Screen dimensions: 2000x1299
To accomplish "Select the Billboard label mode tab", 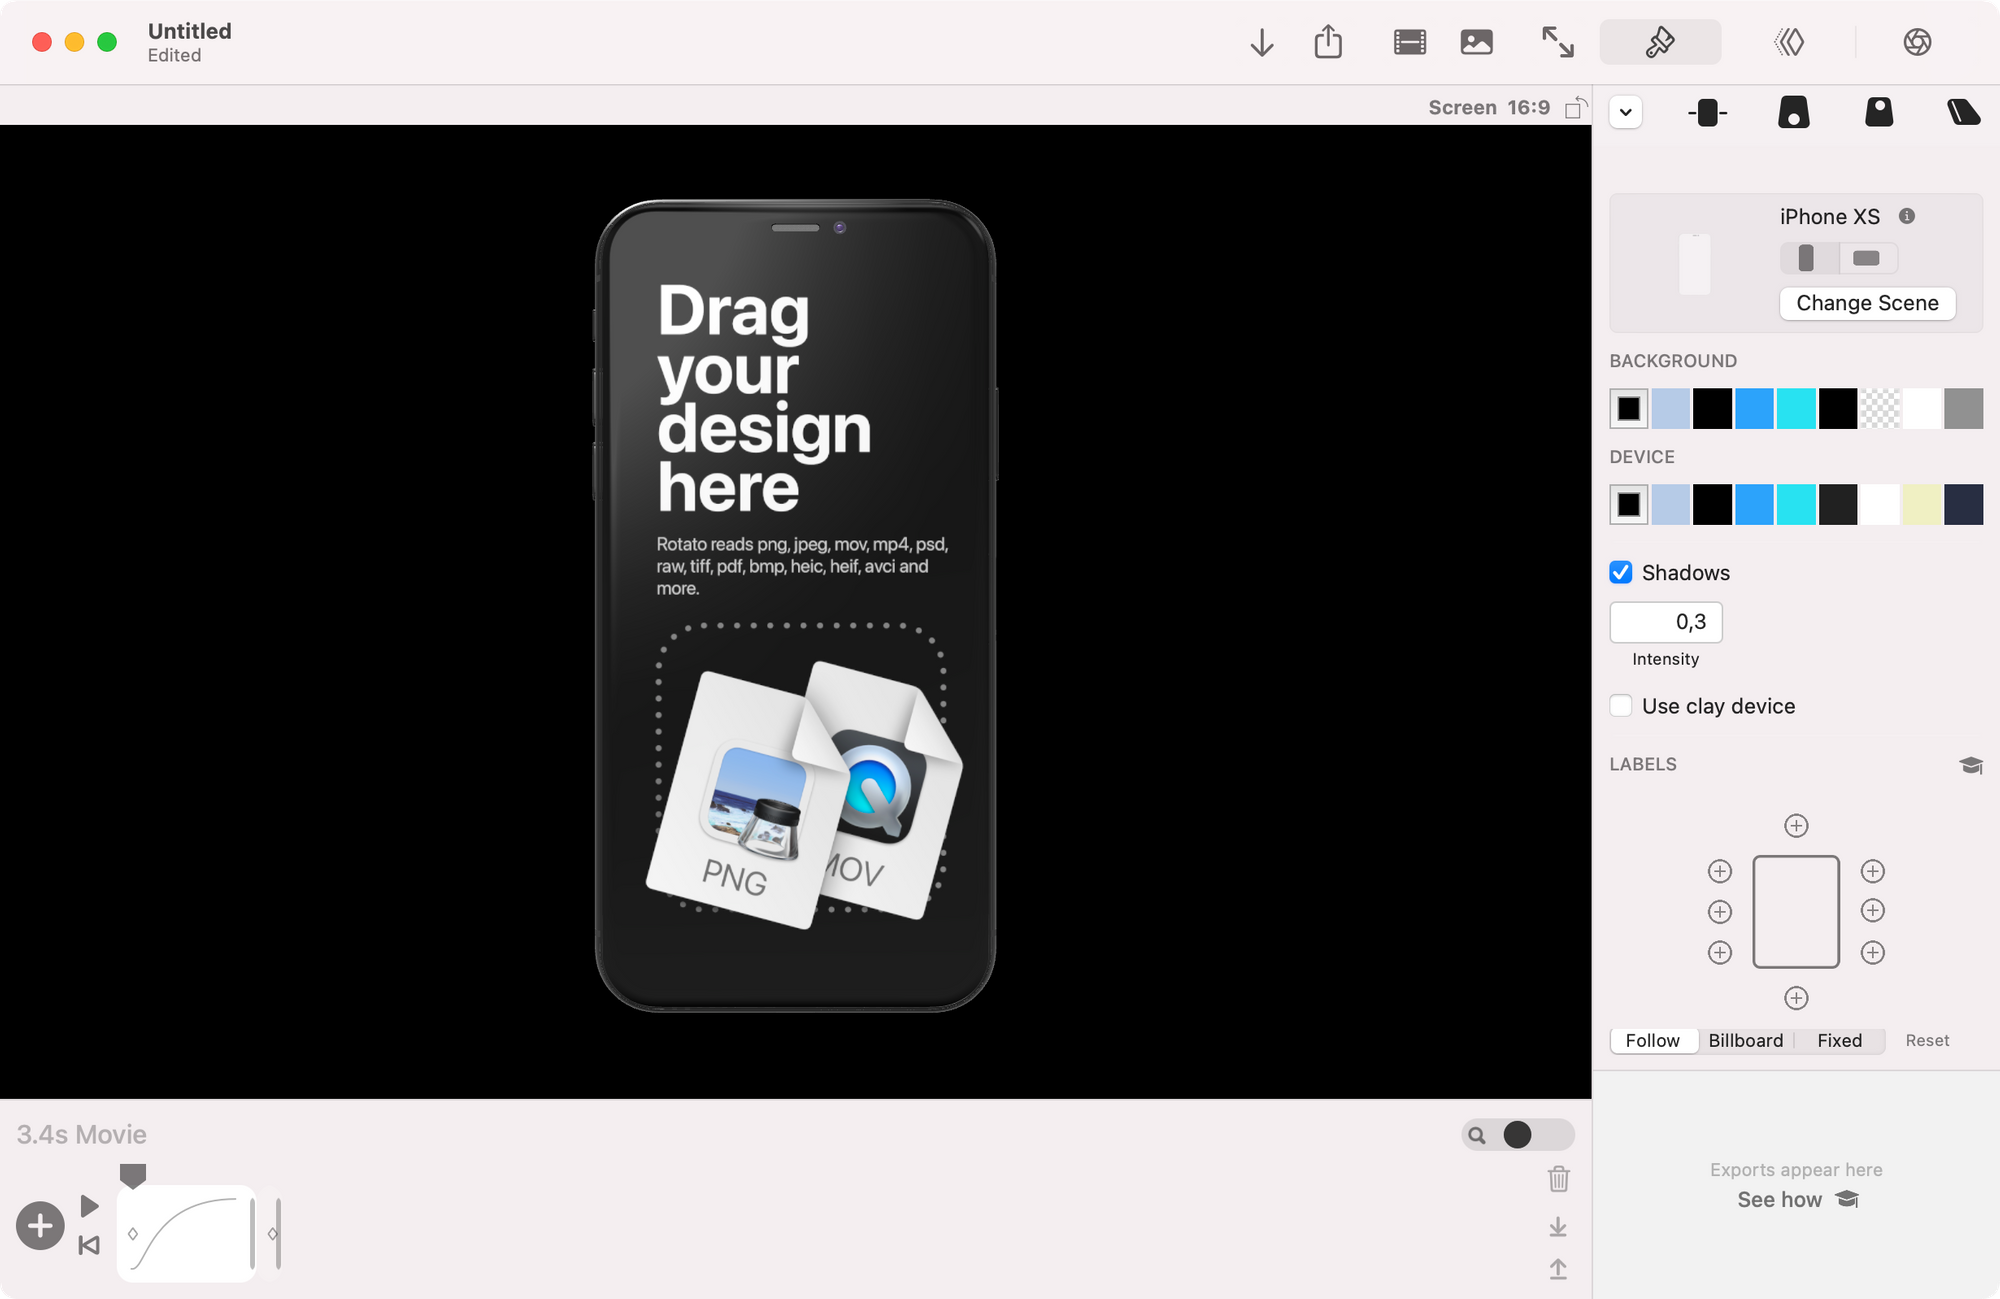I will pyautogui.click(x=1745, y=1040).
